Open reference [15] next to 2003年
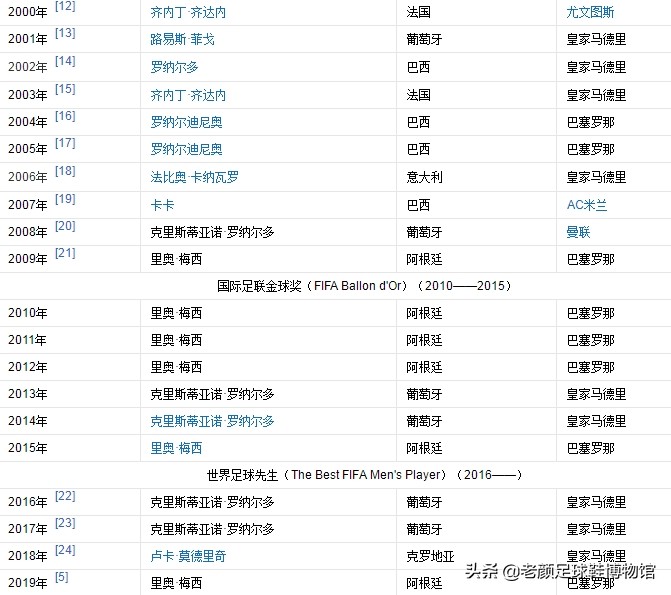 pos(65,89)
